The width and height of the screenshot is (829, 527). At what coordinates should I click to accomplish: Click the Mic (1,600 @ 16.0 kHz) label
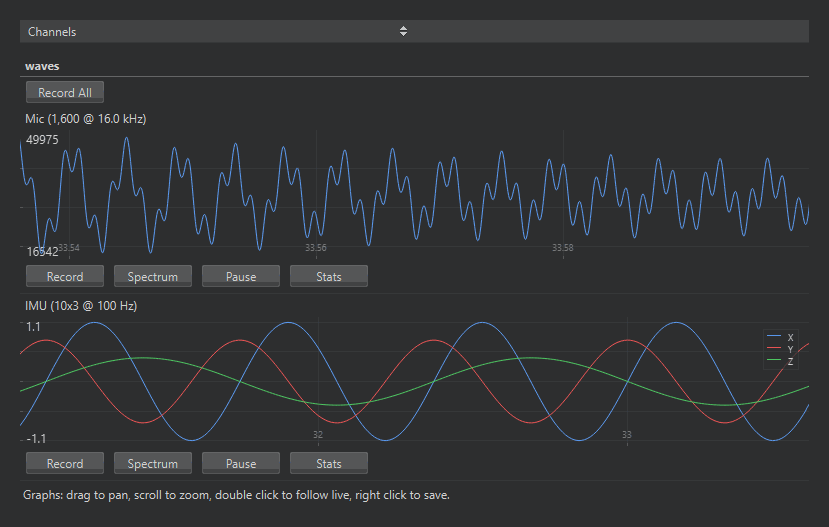tap(86, 119)
